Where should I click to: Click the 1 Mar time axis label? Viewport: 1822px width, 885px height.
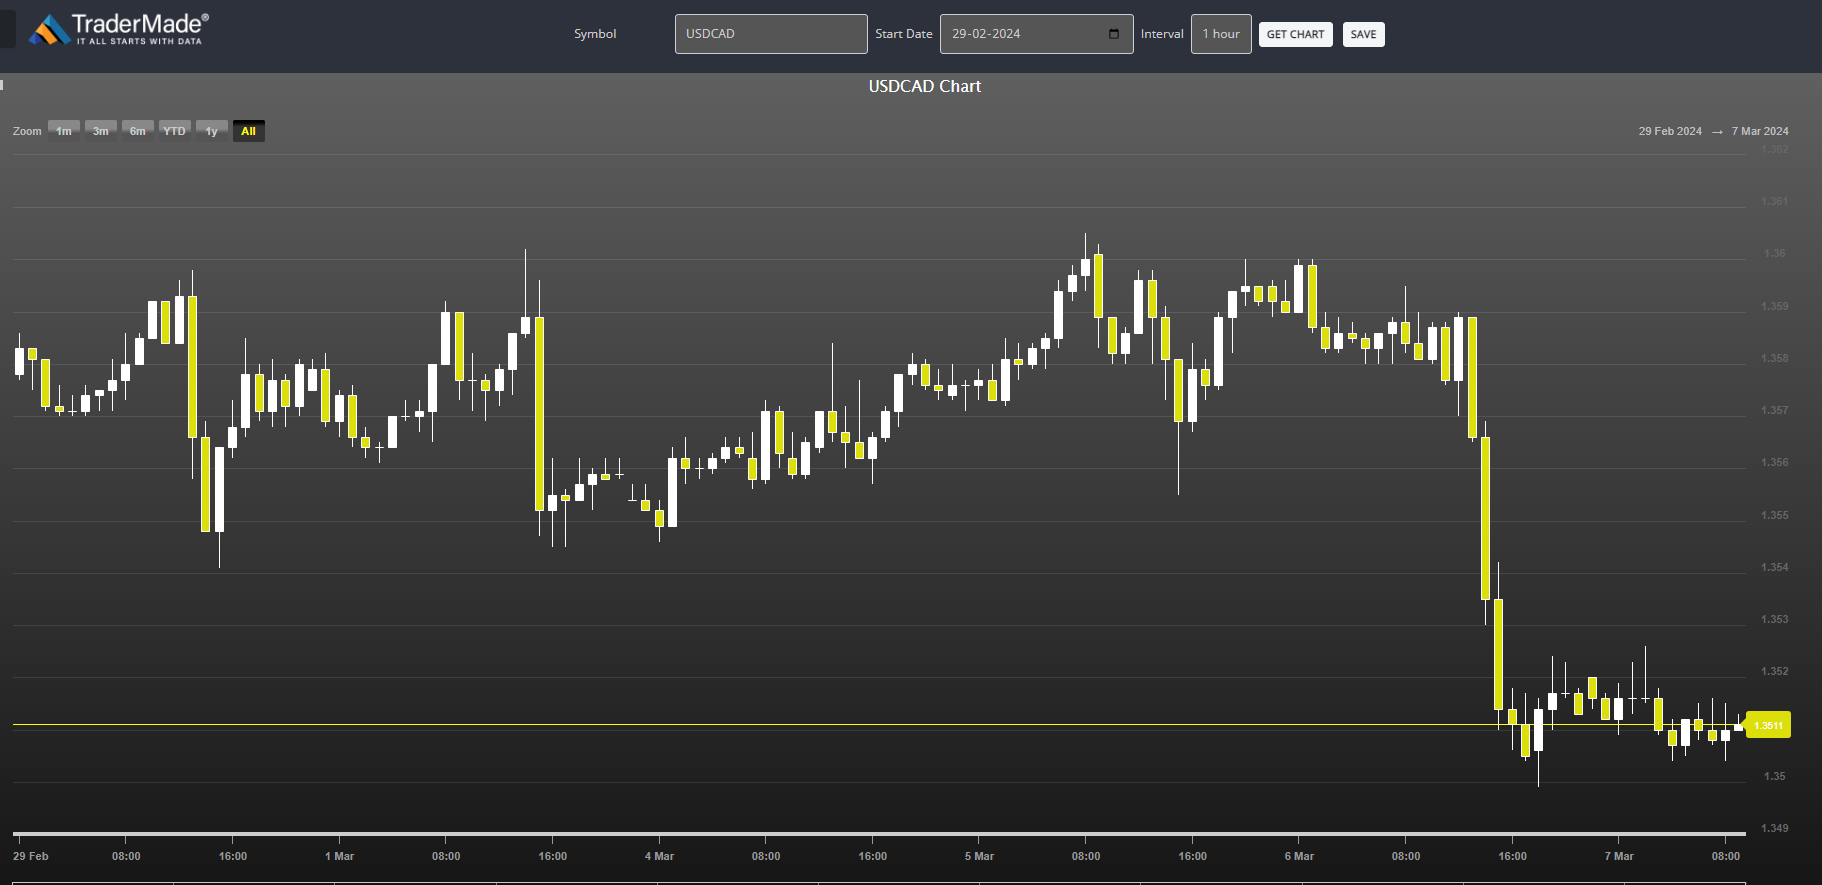340,856
